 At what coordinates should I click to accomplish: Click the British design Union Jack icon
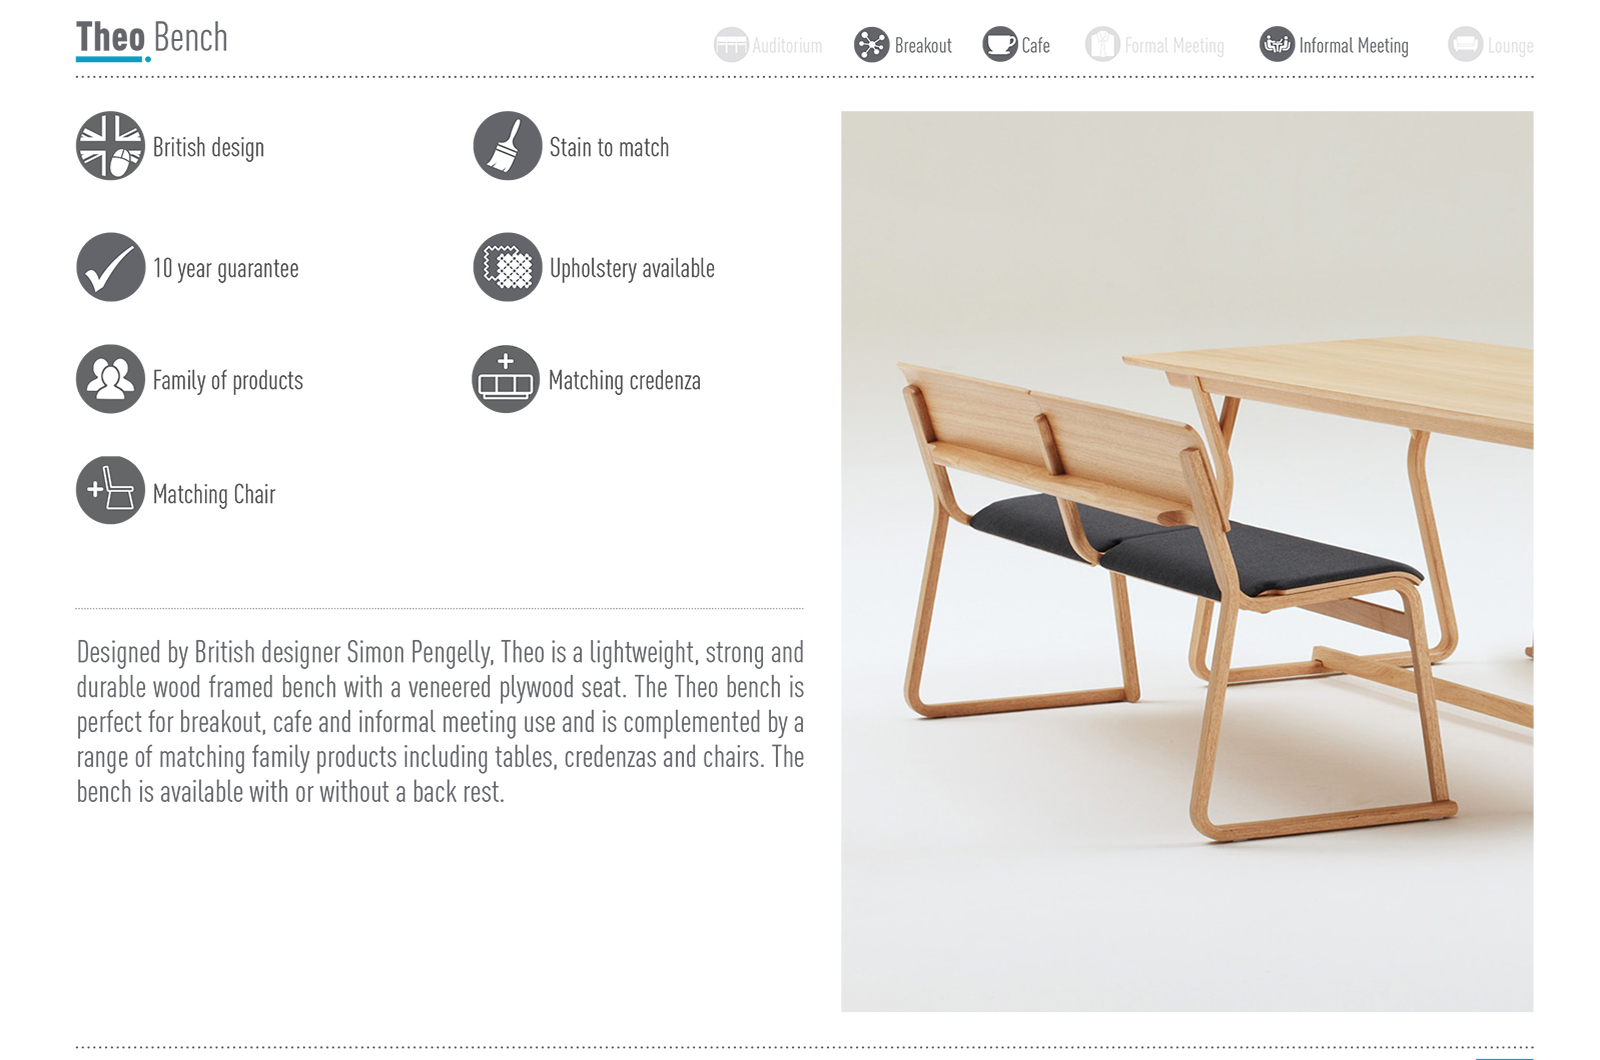click(x=110, y=146)
